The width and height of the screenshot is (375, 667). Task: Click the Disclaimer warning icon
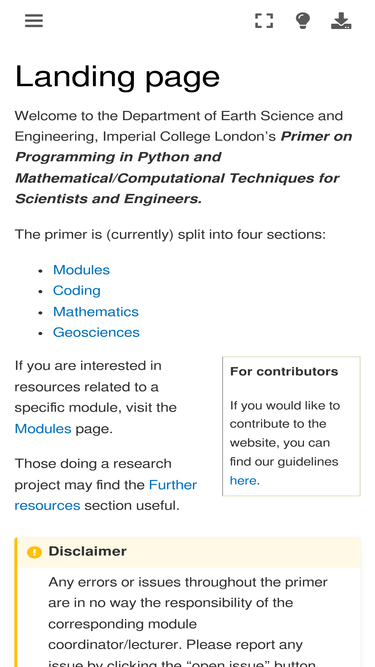(34, 552)
